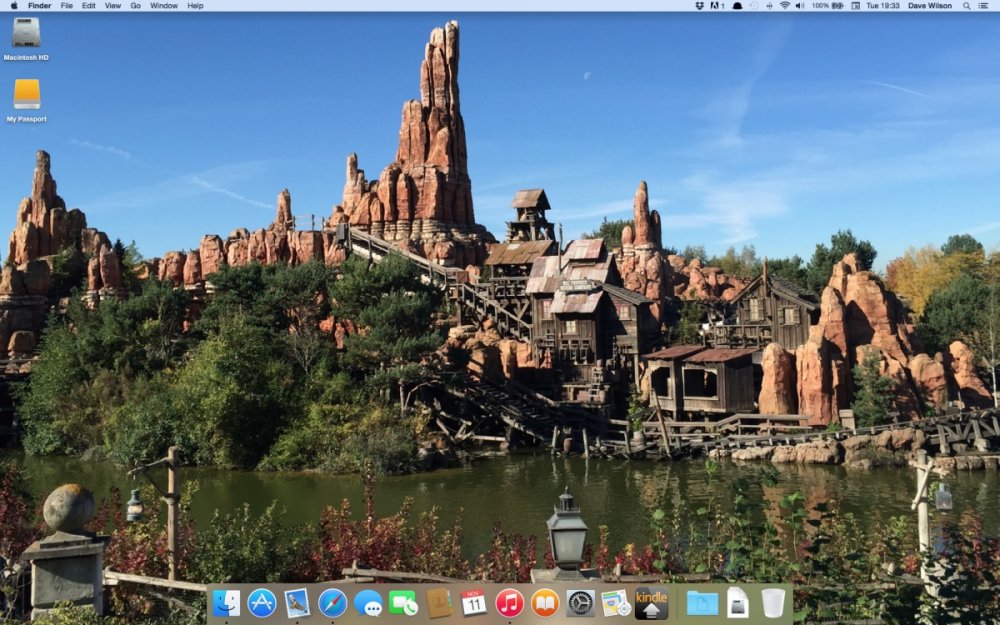
Task: Open the Dave Wilson user menu
Action: (x=930, y=6)
